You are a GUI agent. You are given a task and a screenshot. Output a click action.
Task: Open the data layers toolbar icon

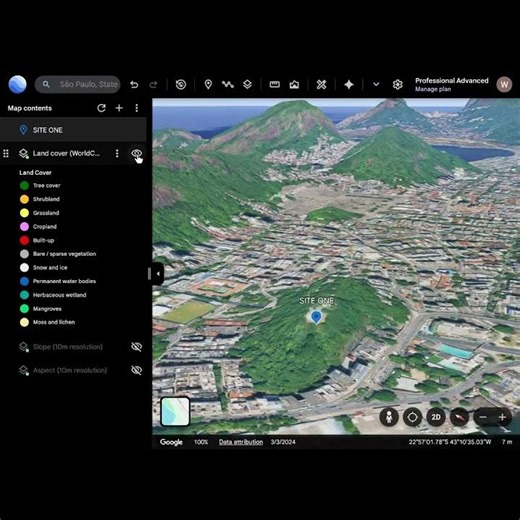click(247, 84)
